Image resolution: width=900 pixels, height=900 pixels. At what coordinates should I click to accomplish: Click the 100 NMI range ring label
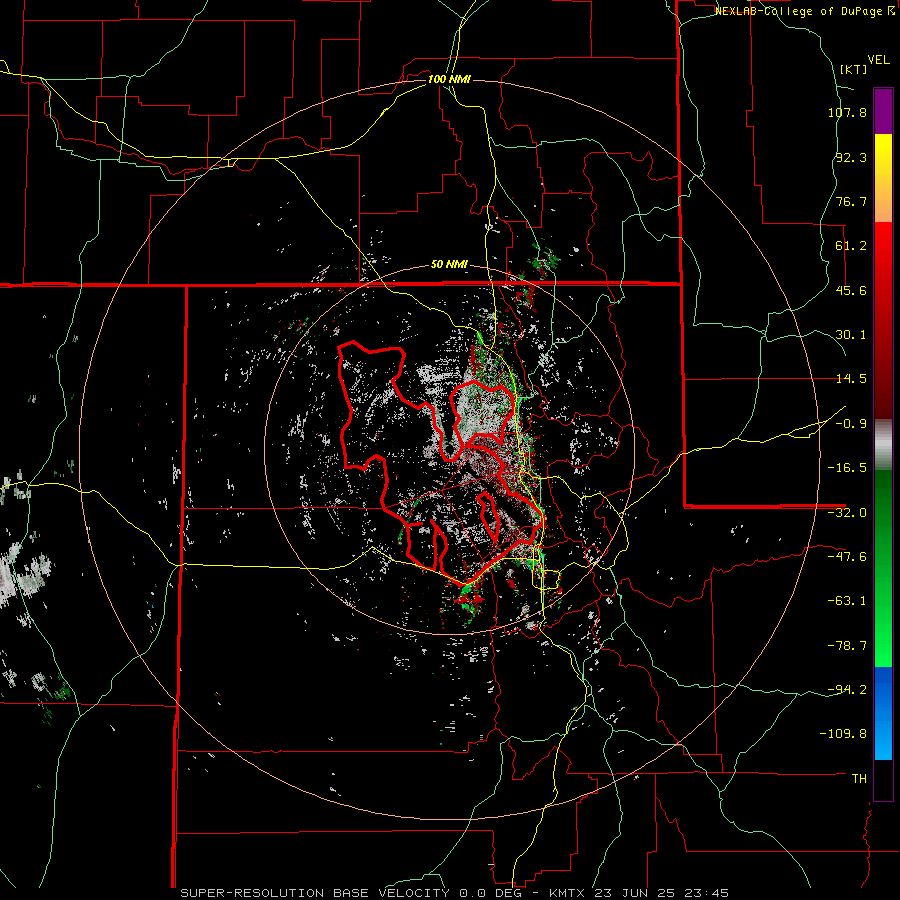tap(449, 79)
